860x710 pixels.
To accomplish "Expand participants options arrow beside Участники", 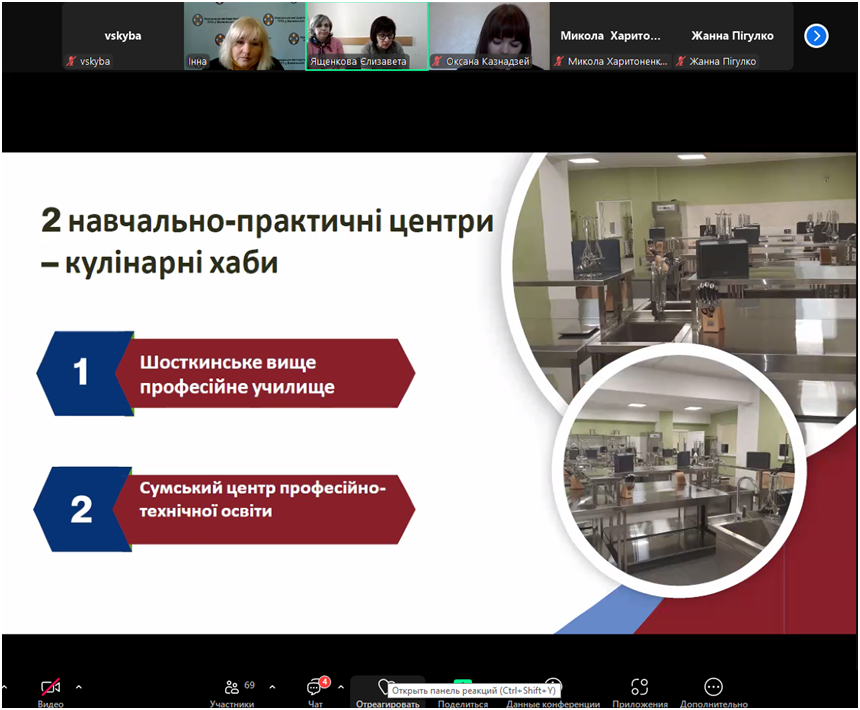I will (x=273, y=687).
